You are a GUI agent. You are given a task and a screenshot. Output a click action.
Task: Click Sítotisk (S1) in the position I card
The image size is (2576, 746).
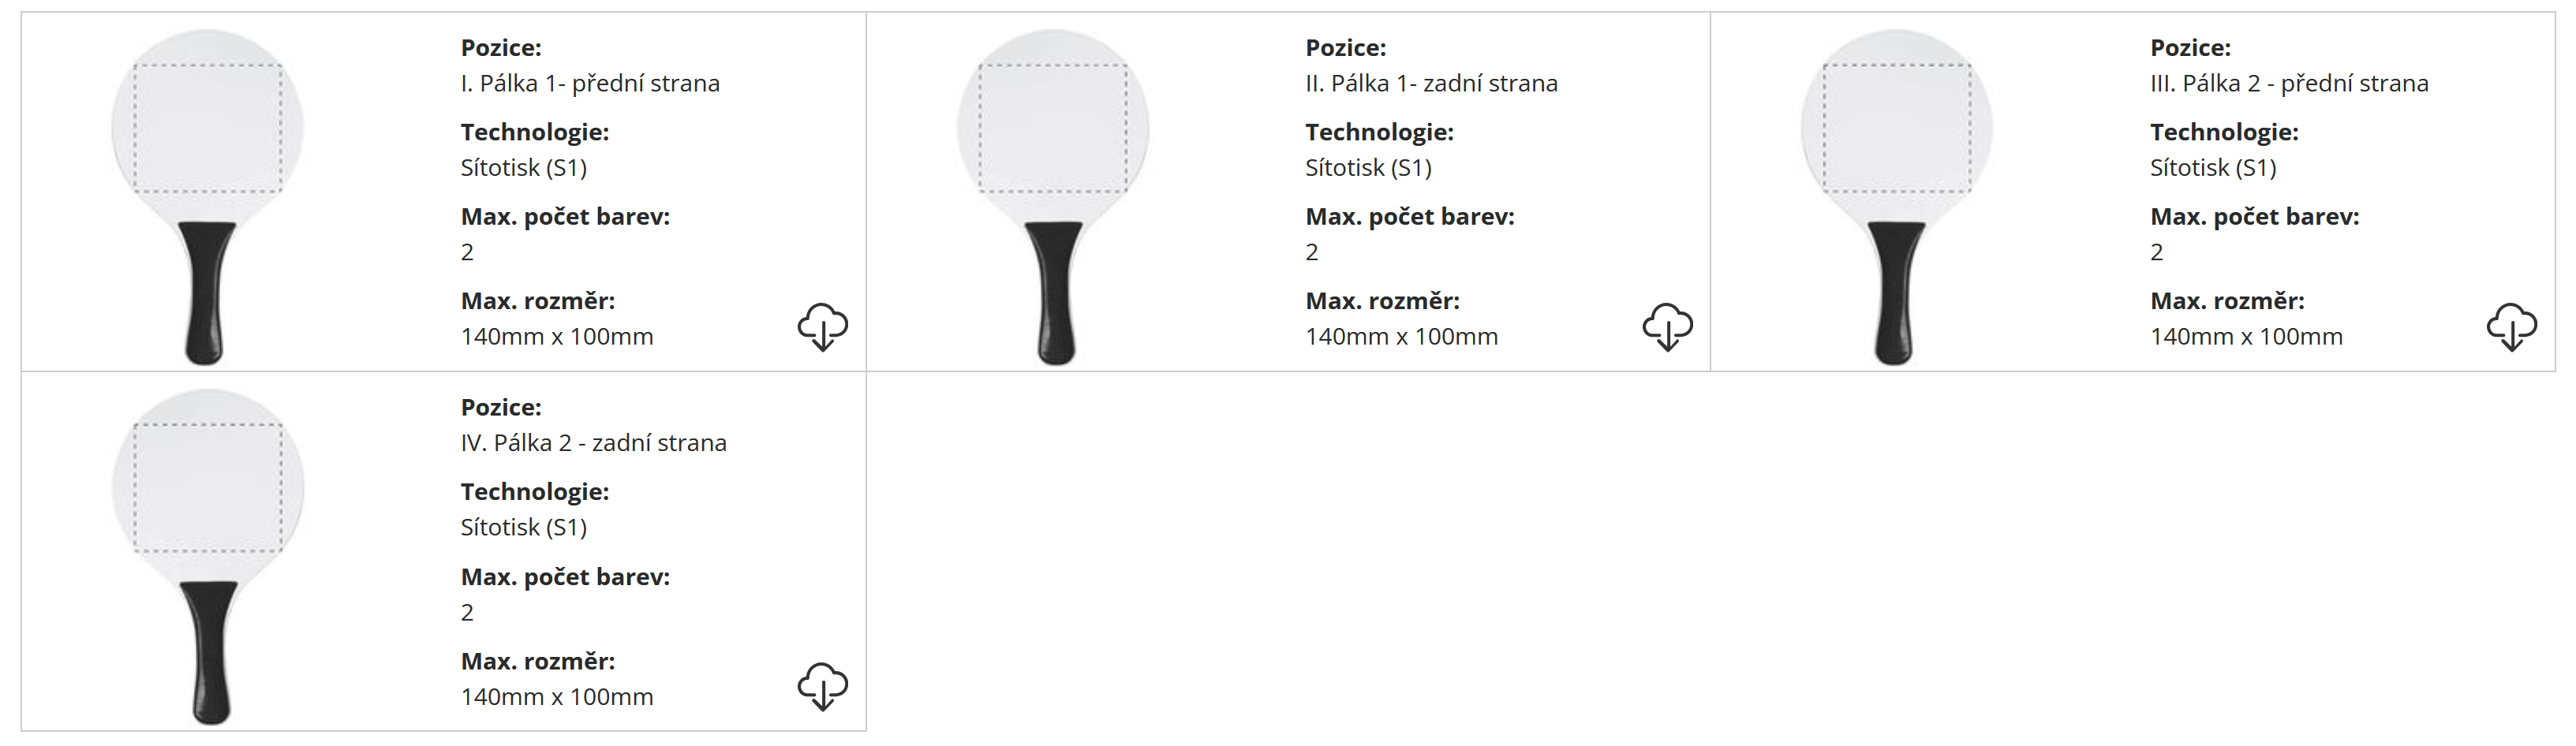pos(523,168)
